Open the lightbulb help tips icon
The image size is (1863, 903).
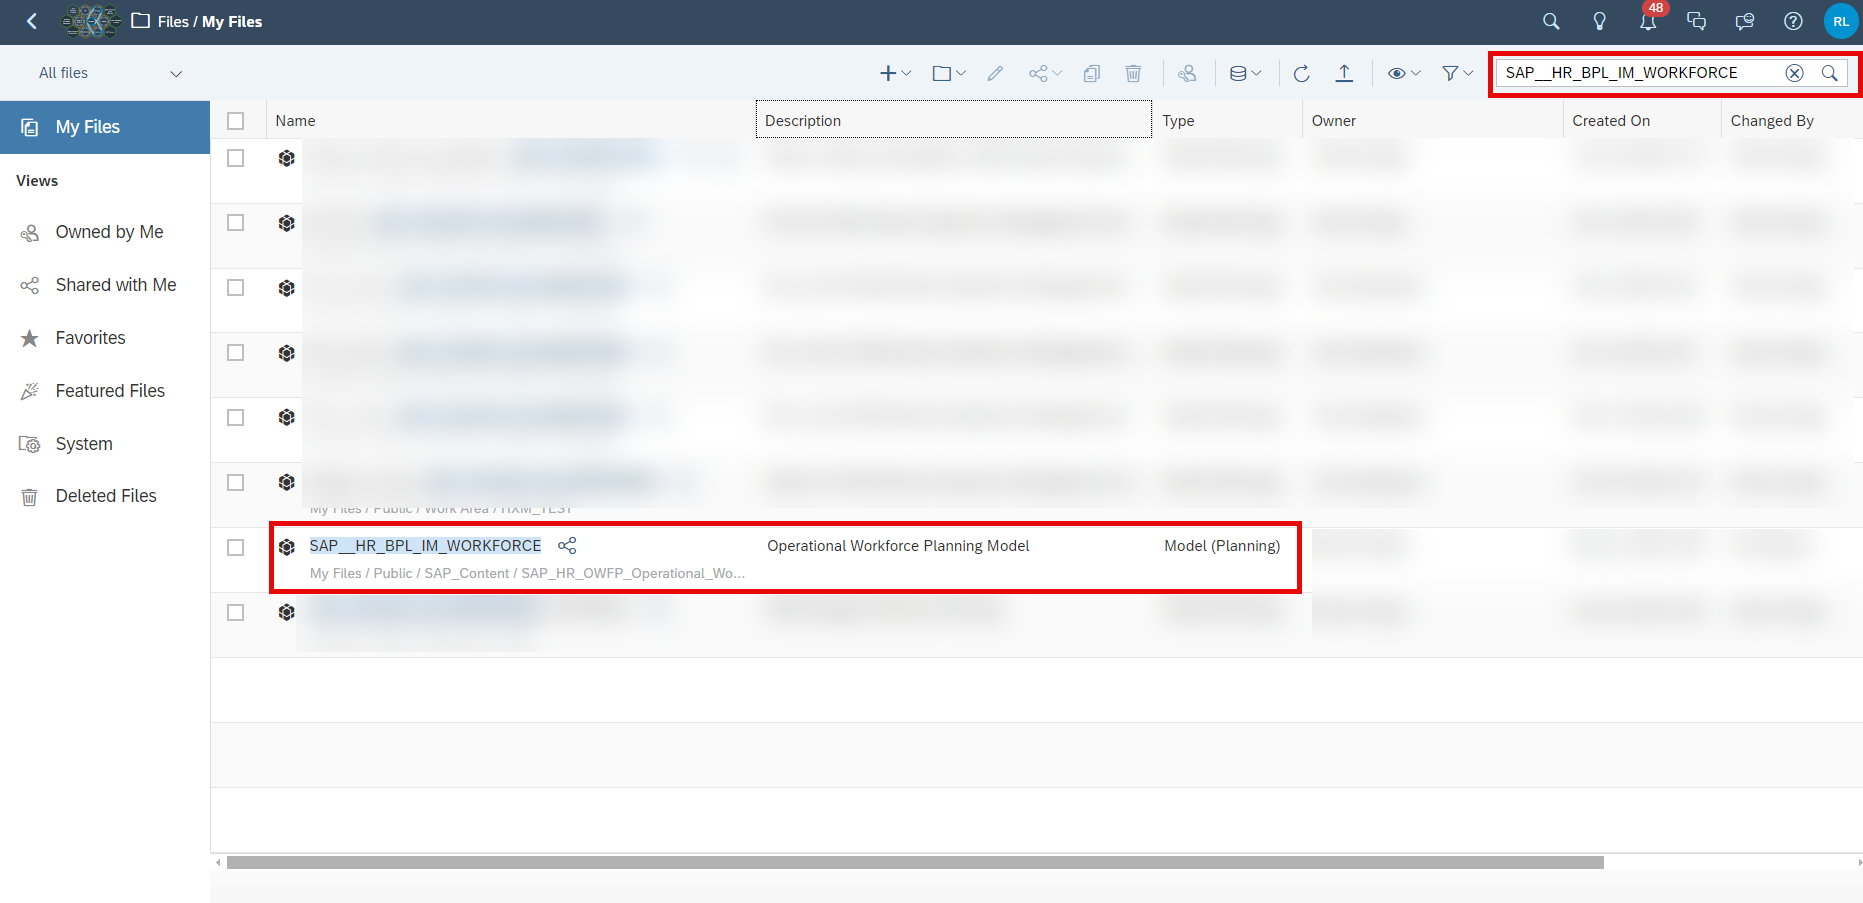click(x=1600, y=21)
